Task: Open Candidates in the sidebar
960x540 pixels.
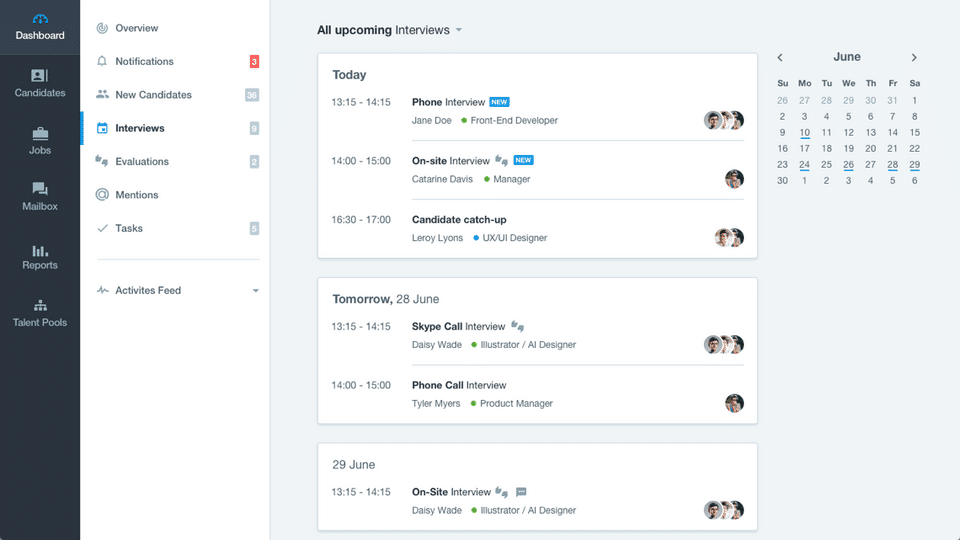Action: pos(40,83)
